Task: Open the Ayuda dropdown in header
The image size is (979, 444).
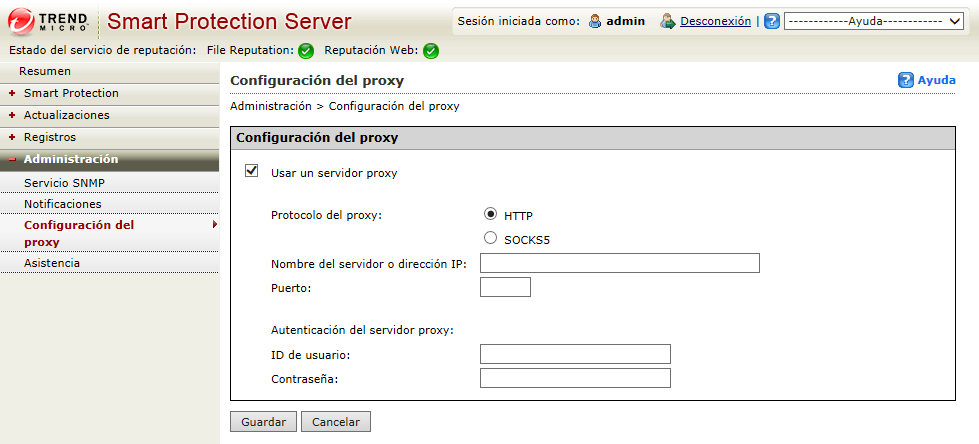Action: [875, 21]
